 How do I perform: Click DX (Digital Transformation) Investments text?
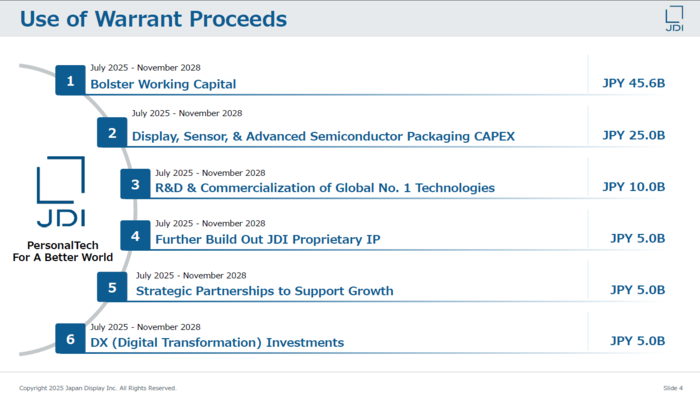[x=217, y=343]
